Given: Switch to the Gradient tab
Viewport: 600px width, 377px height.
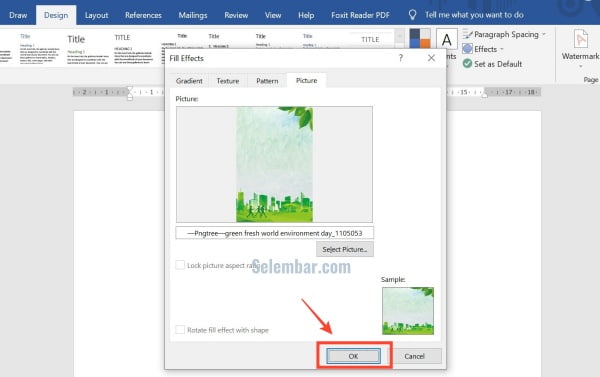Looking at the screenshot, I should click(189, 81).
